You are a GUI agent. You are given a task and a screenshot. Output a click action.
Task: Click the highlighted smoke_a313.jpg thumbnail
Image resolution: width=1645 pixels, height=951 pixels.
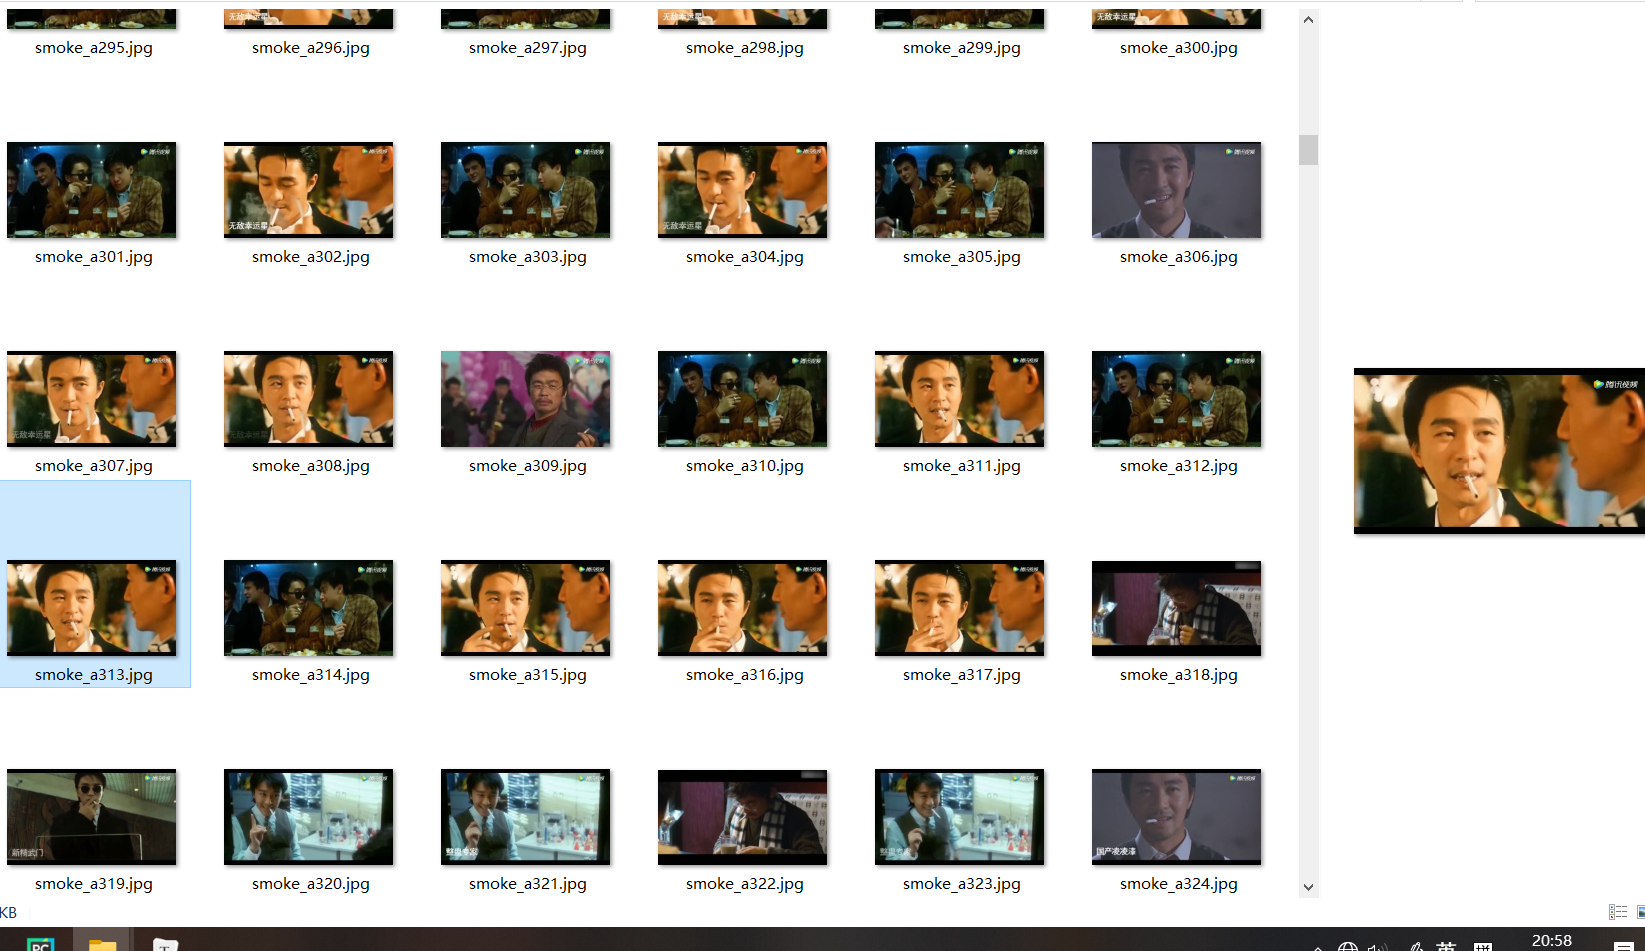coord(92,608)
